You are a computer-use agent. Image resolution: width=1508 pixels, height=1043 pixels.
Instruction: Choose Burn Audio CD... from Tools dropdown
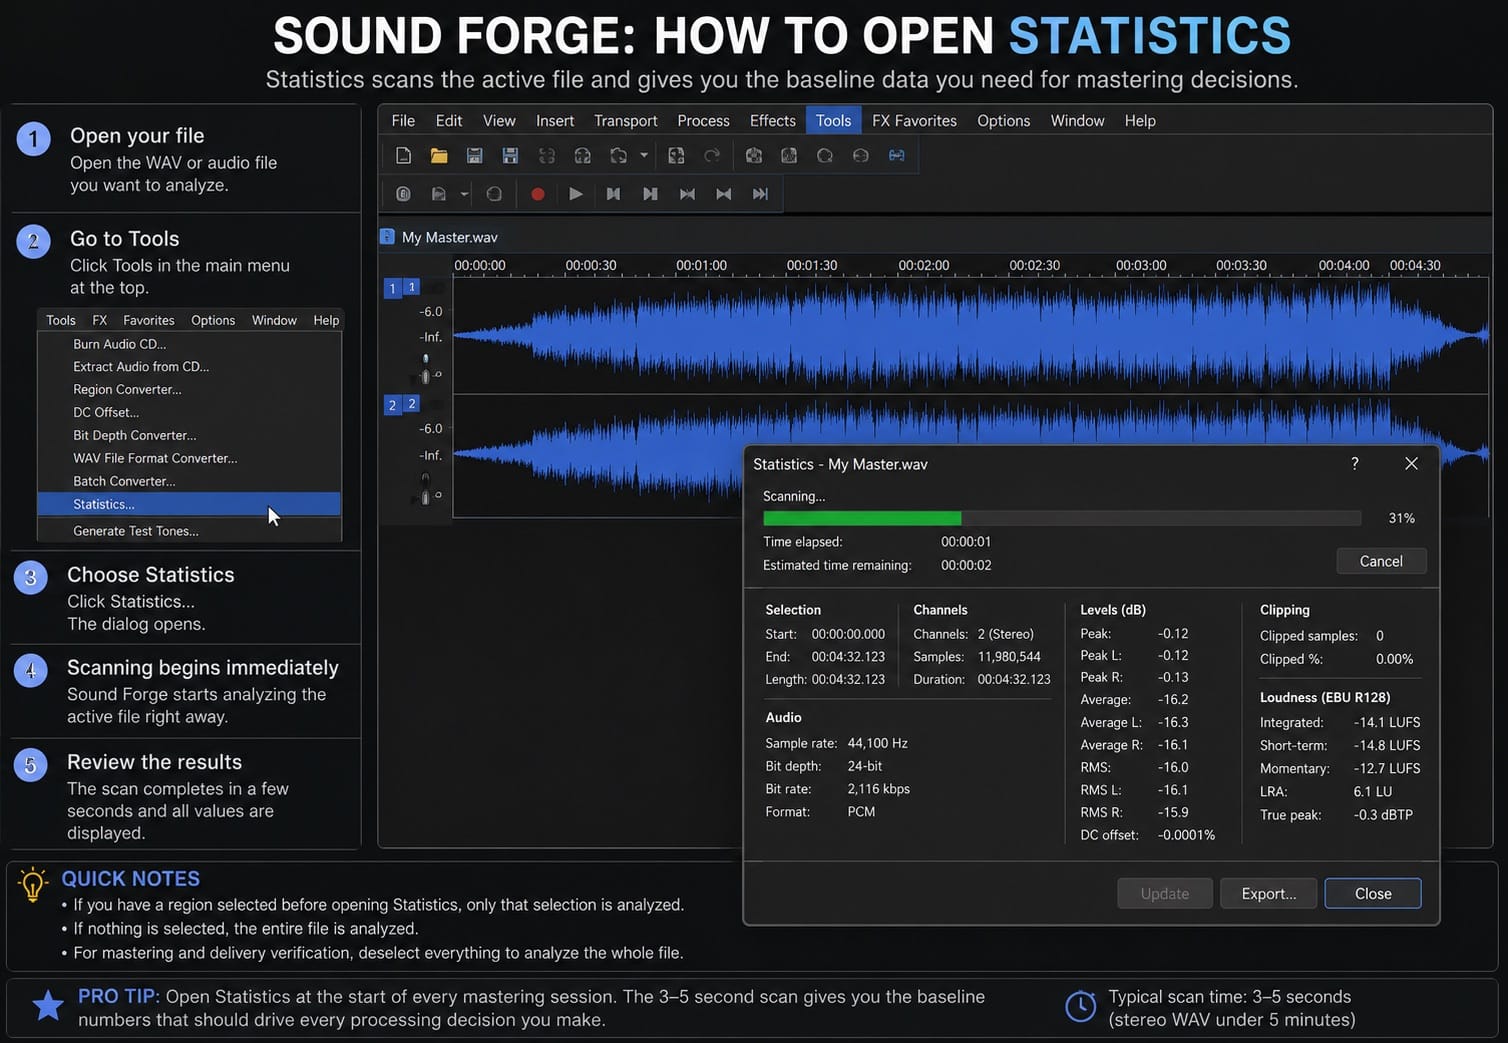point(190,344)
